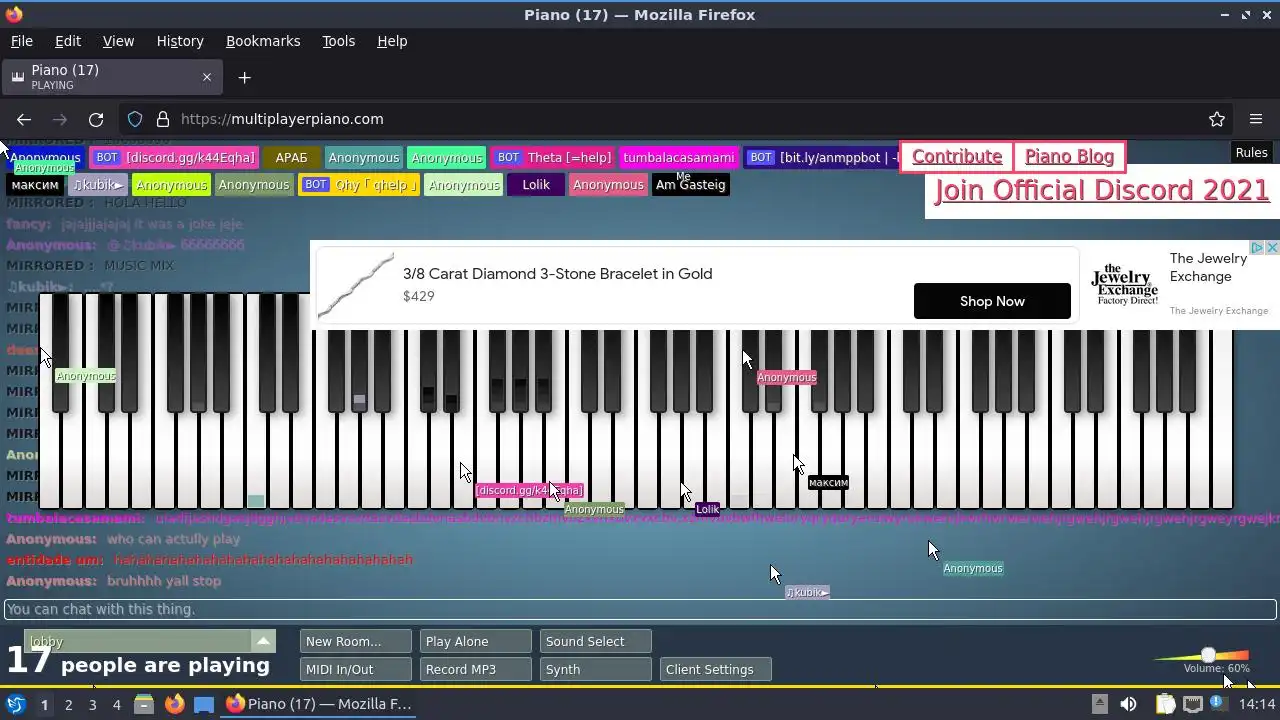Open MIDI In/Out settings
This screenshot has width=1280, height=720.
tap(355, 669)
